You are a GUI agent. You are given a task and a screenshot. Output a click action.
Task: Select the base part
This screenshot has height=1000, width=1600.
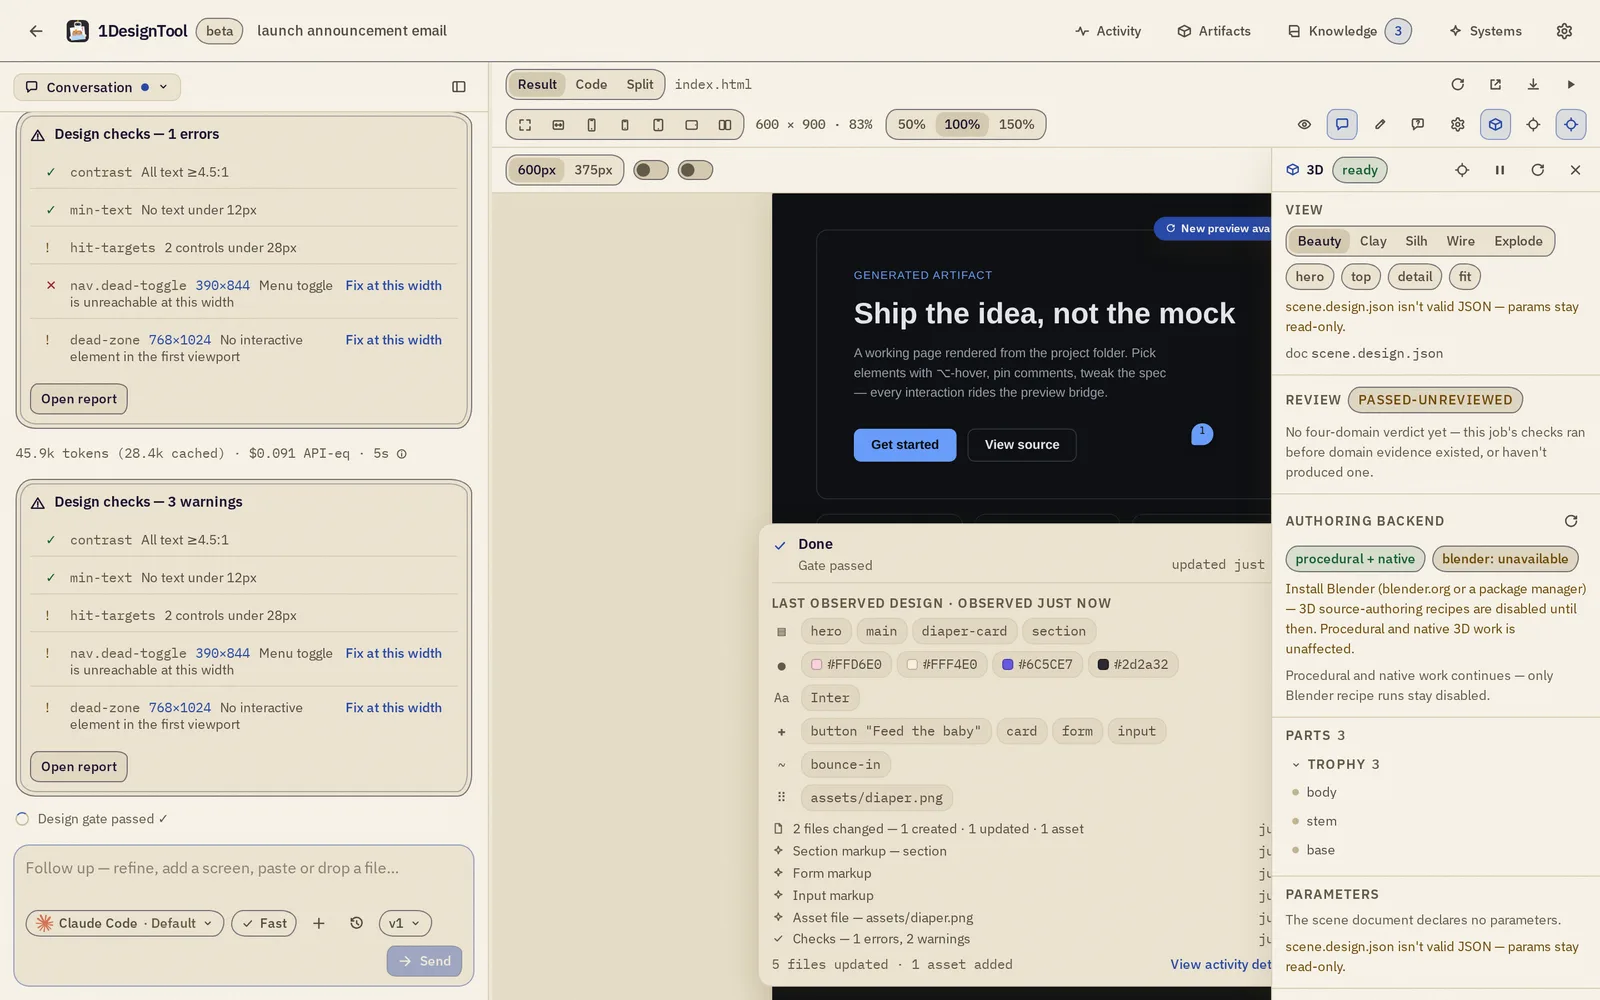[x=1320, y=850]
